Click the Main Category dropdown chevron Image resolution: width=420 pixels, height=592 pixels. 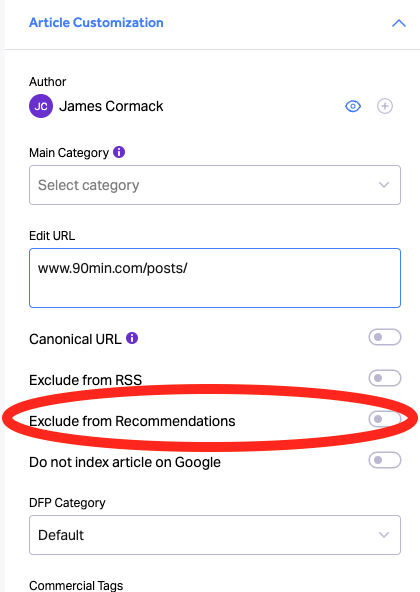384,185
